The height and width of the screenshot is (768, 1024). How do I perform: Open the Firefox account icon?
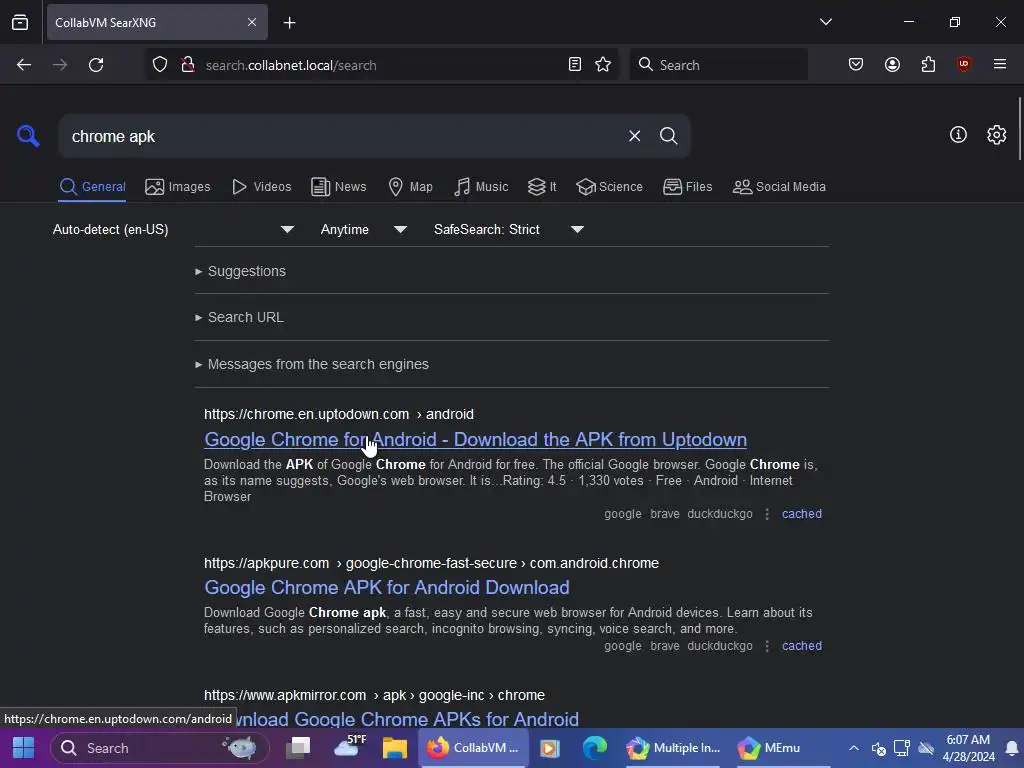pos(892,64)
